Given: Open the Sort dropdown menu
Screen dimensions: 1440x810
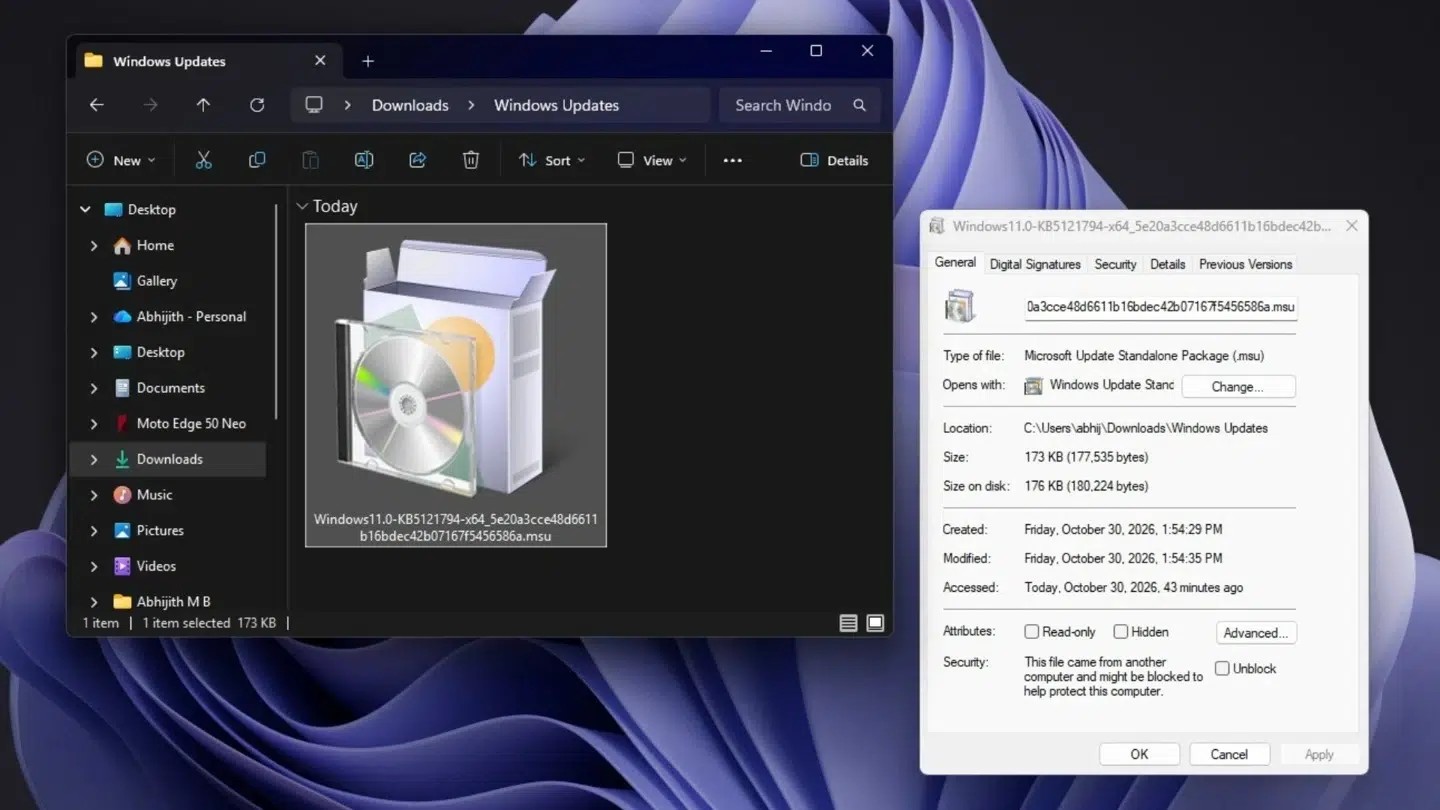Looking at the screenshot, I should click(552, 160).
